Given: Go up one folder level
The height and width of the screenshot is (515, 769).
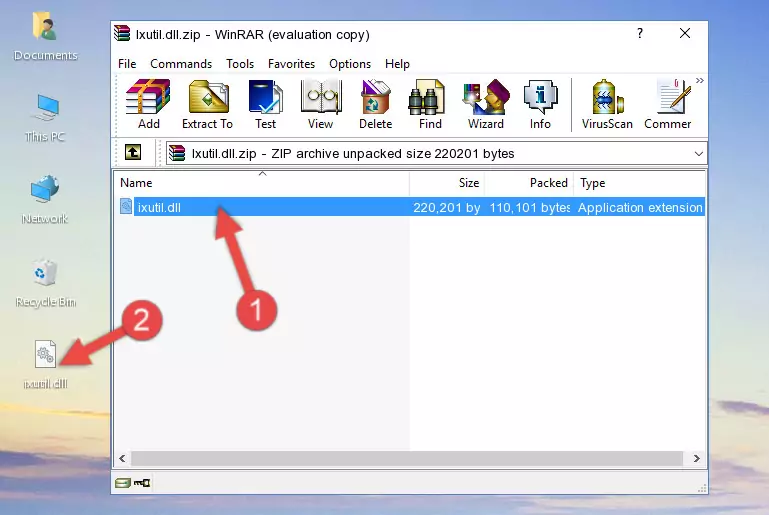Looking at the screenshot, I should (x=133, y=153).
